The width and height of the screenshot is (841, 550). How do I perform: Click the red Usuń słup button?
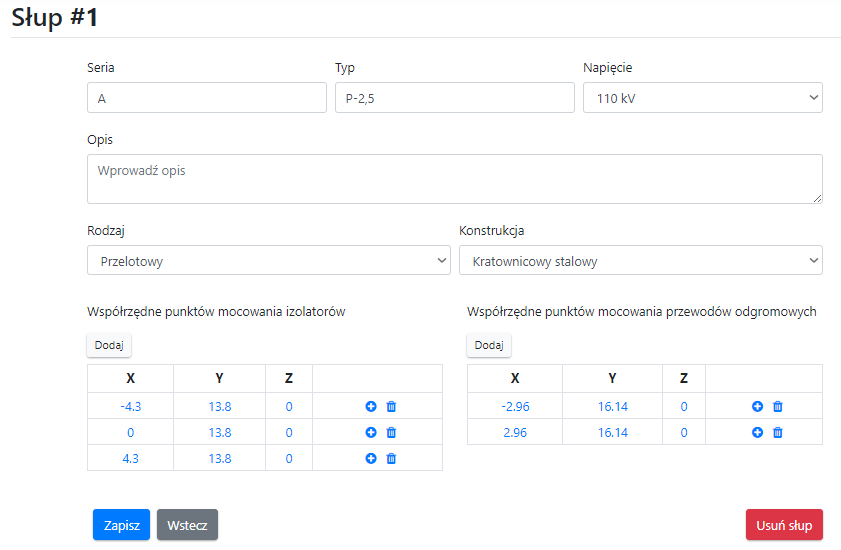point(783,525)
